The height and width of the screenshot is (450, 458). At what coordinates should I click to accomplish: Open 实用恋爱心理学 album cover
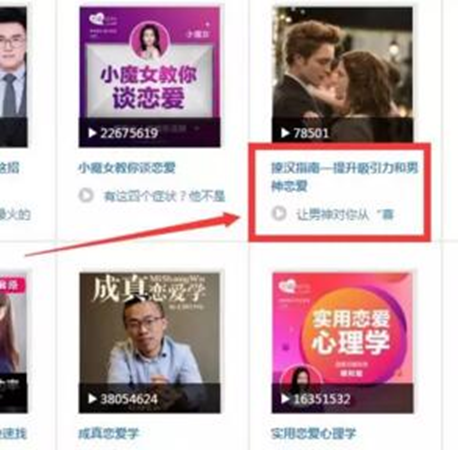click(x=342, y=343)
